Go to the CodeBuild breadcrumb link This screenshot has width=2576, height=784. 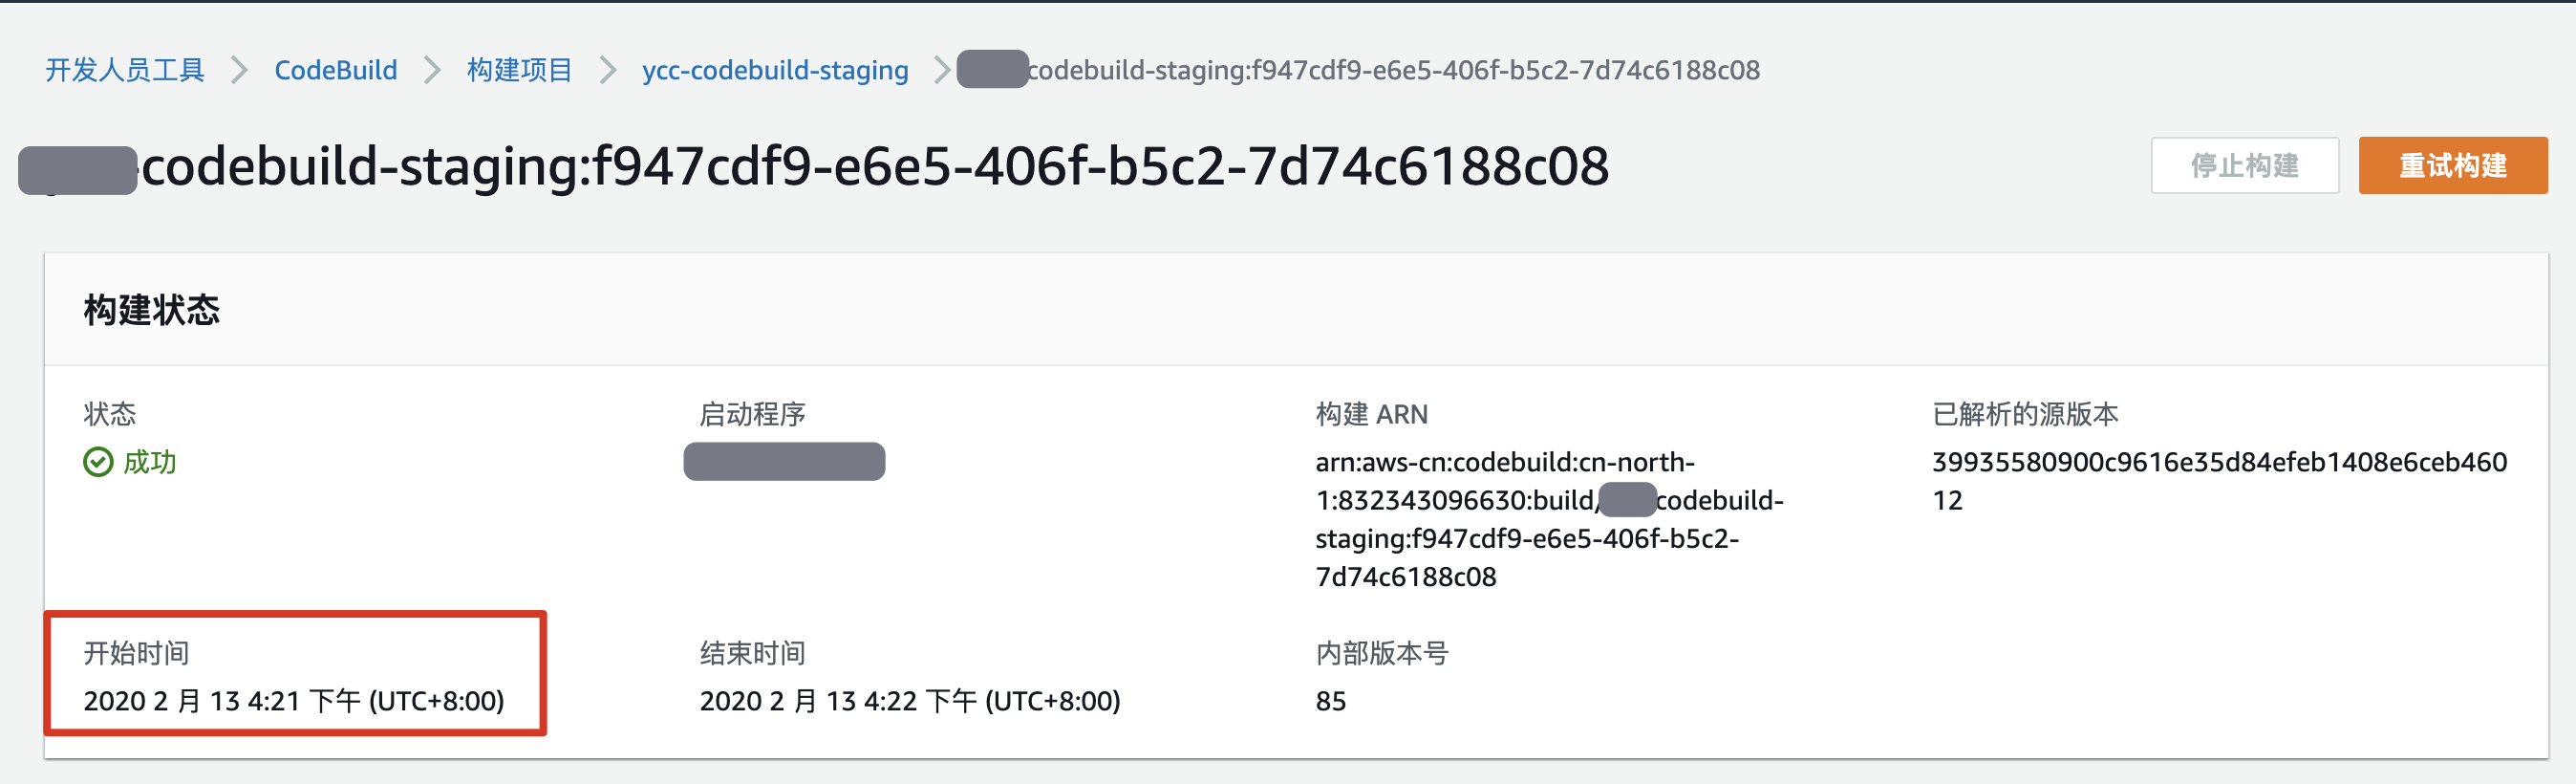point(335,70)
